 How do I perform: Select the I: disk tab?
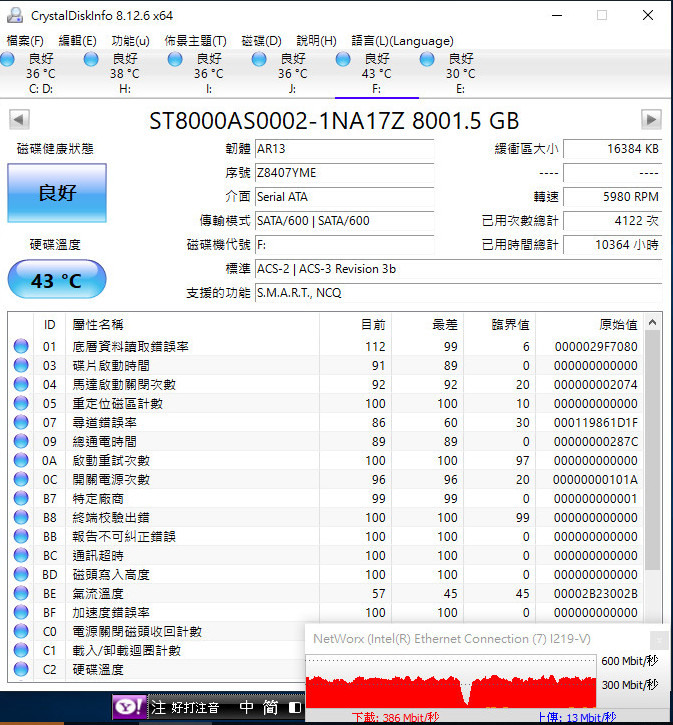point(209,73)
